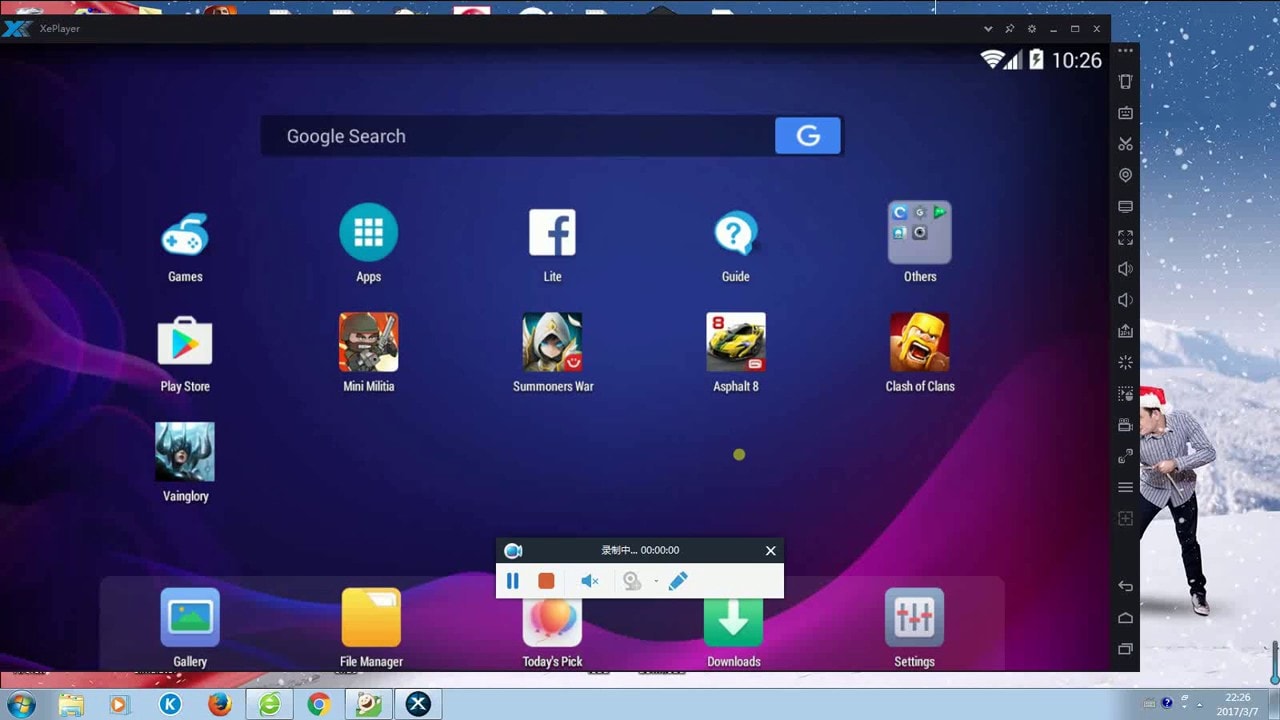Screen dimensions: 1280x720
Task: Click the shake device sidebar icon
Action: [x=1125, y=82]
